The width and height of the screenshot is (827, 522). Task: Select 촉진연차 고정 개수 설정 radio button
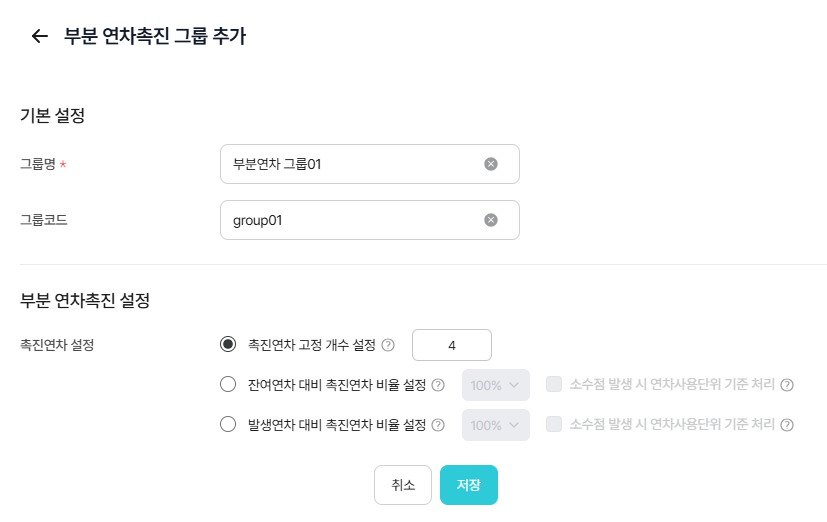[x=228, y=345]
